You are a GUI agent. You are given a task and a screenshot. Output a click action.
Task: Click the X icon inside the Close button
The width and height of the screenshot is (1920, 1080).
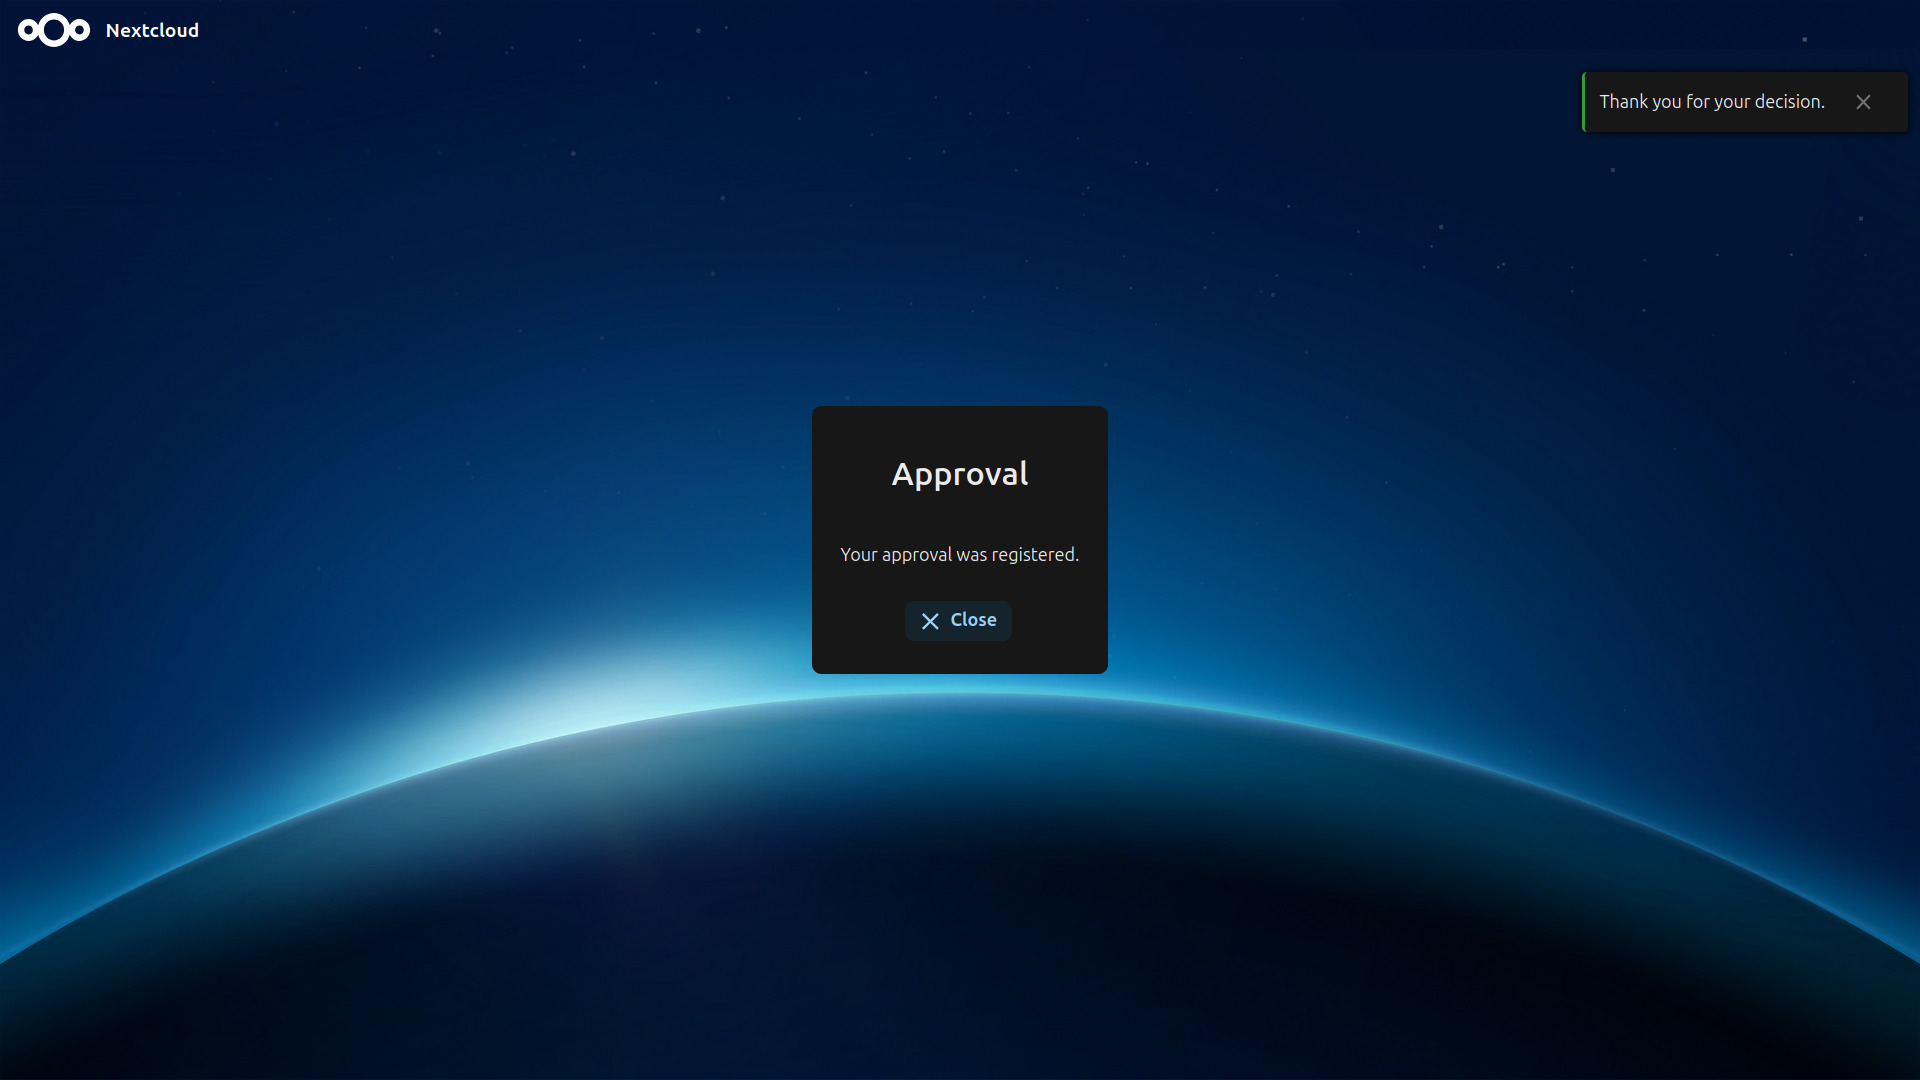coord(930,621)
